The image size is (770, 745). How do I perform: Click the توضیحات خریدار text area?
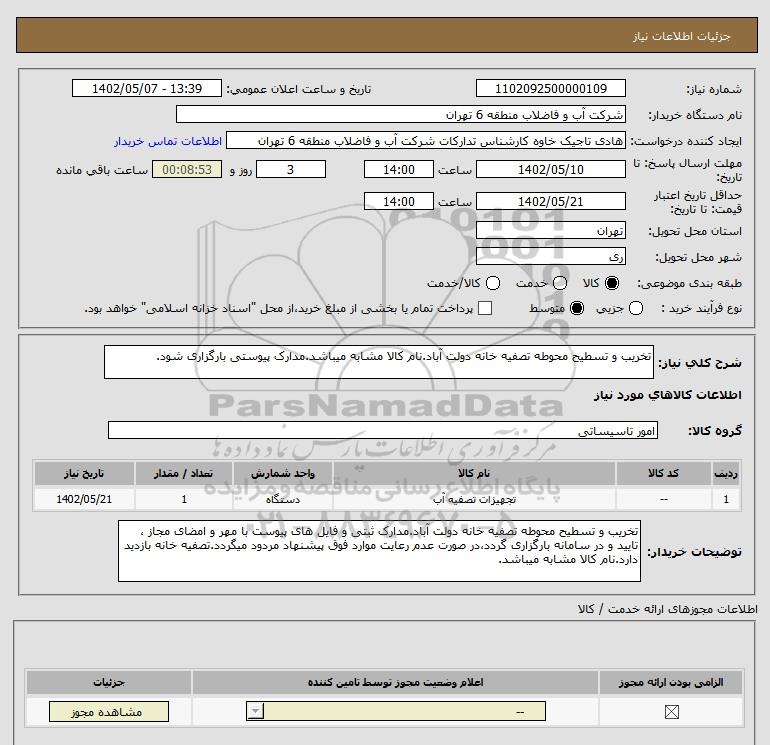pyautogui.click(x=379, y=551)
